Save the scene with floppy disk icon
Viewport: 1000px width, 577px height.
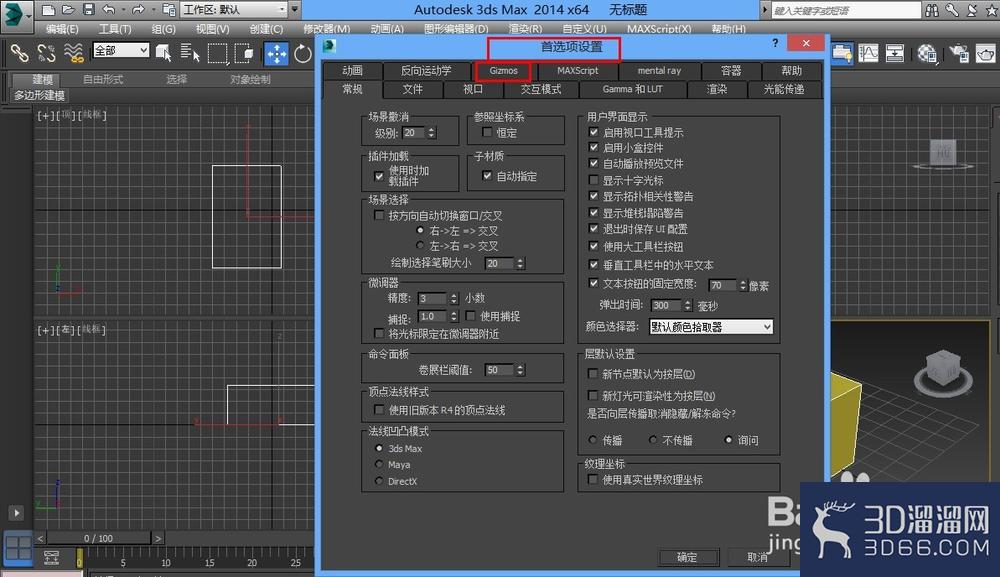pyautogui.click(x=89, y=10)
